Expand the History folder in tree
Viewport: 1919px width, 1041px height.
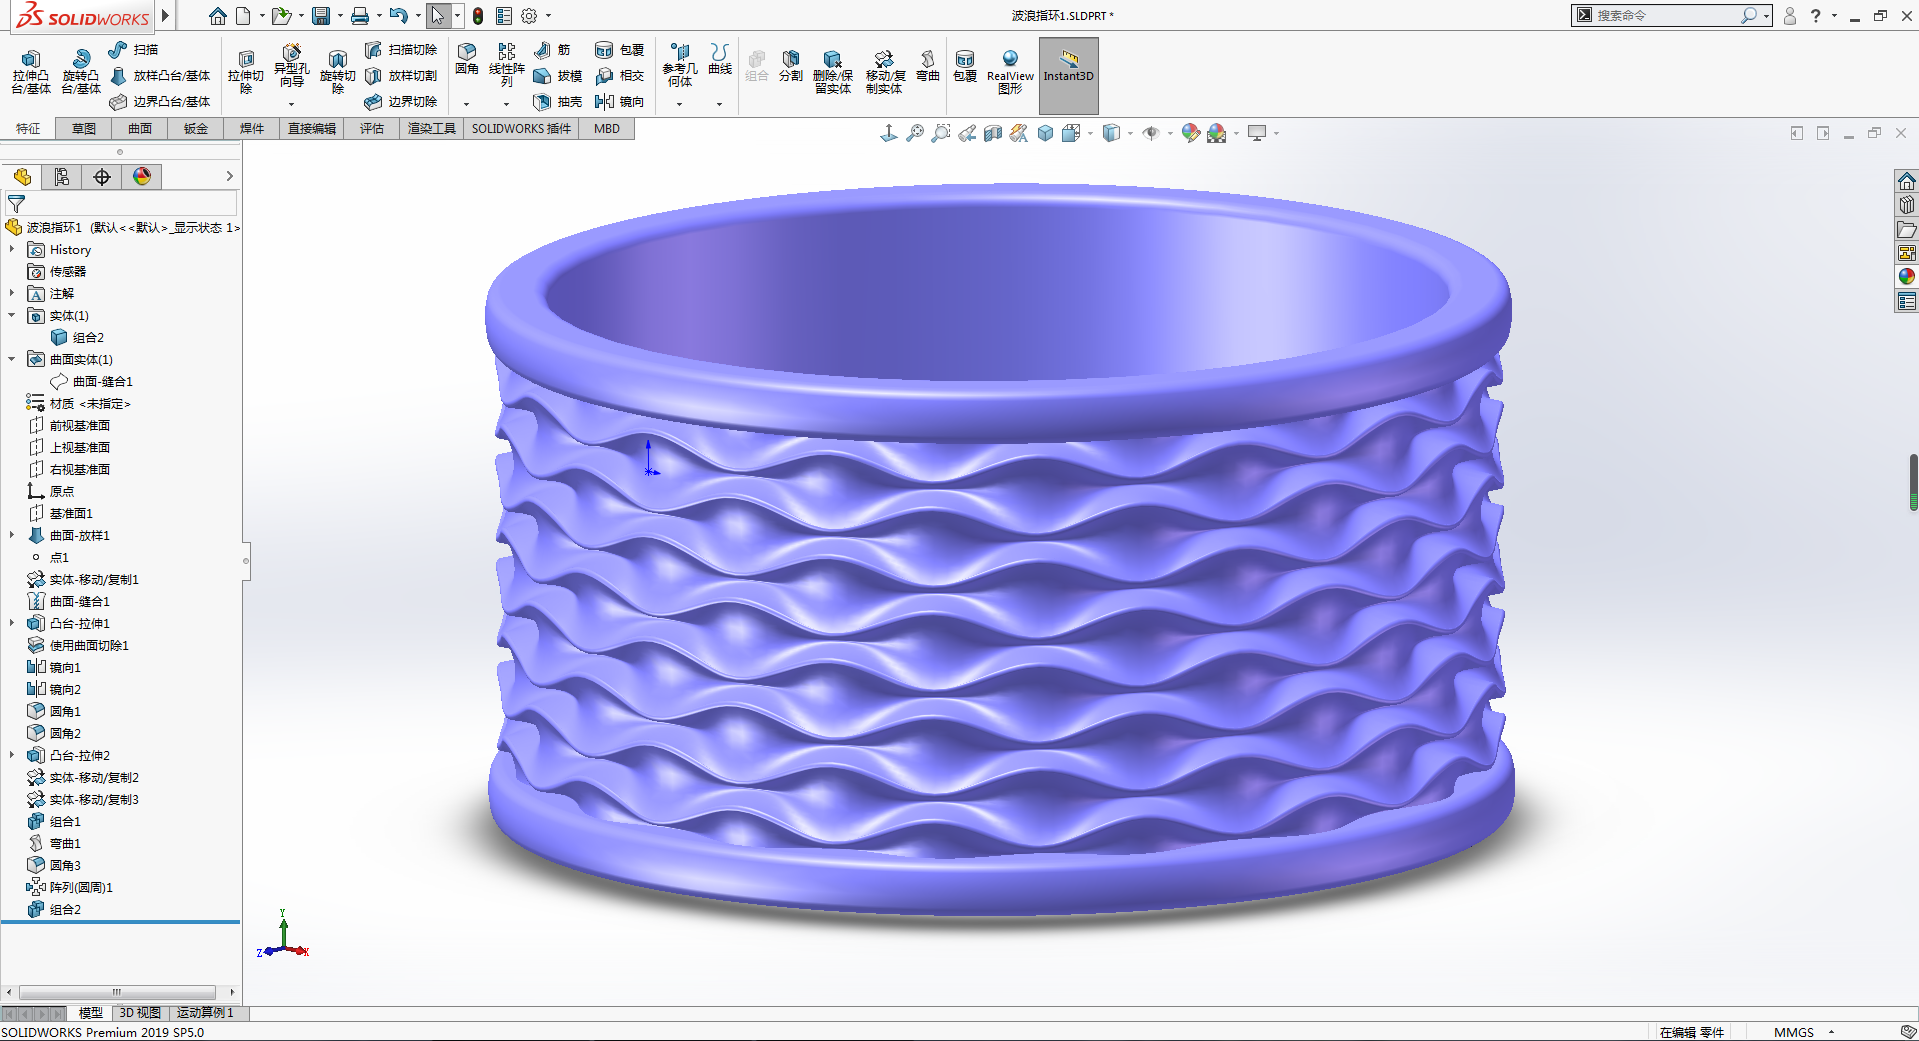click(x=12, y=249)
